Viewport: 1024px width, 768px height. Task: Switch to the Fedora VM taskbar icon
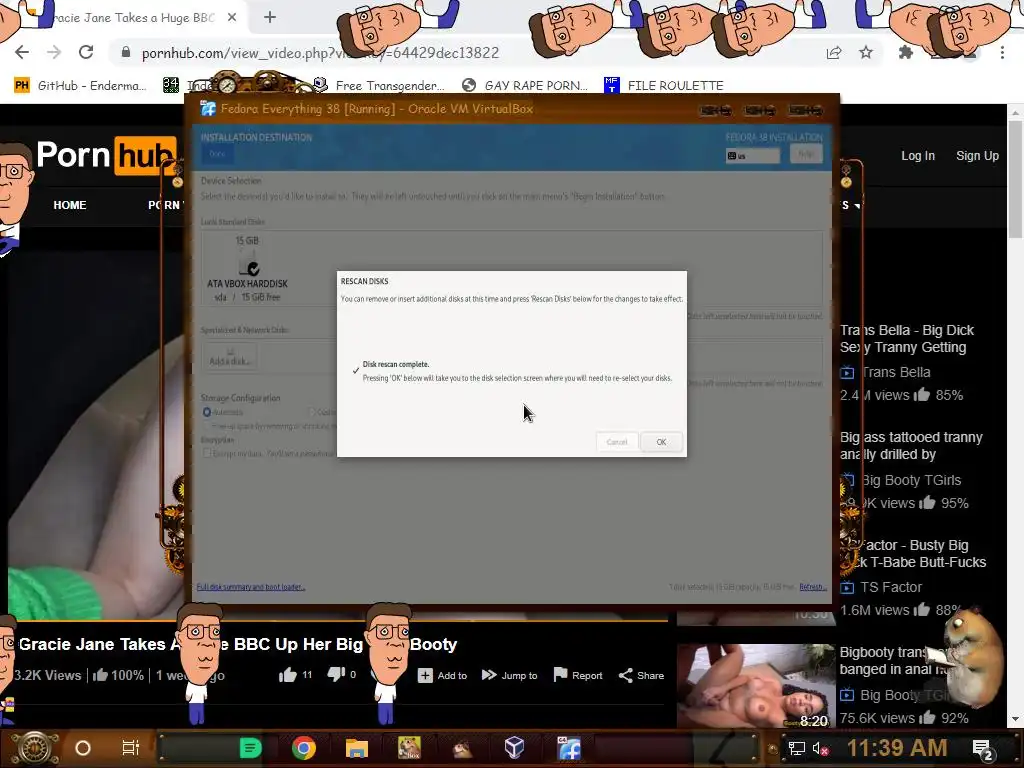click(569, 748)
